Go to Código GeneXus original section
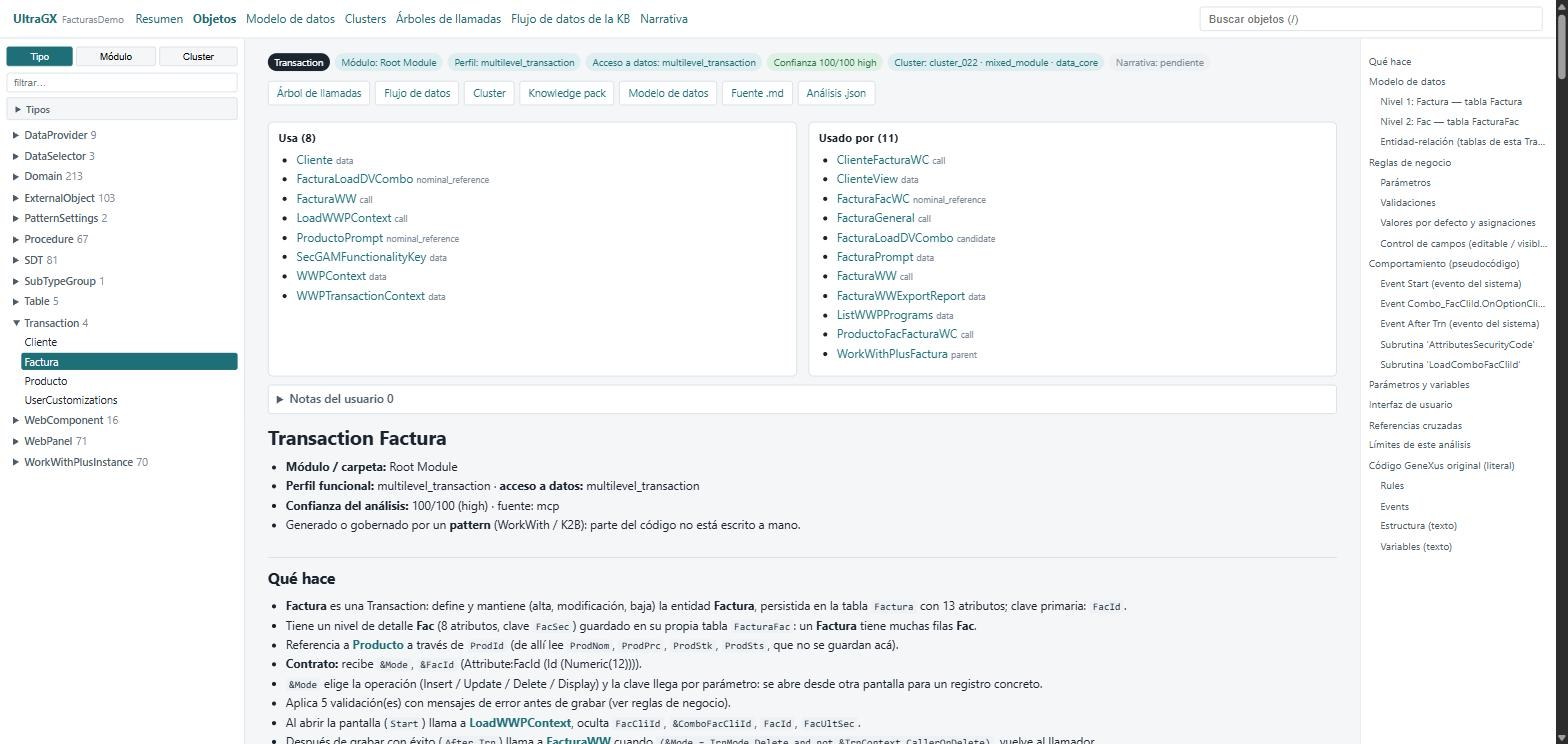 (x=1442, y=466)
